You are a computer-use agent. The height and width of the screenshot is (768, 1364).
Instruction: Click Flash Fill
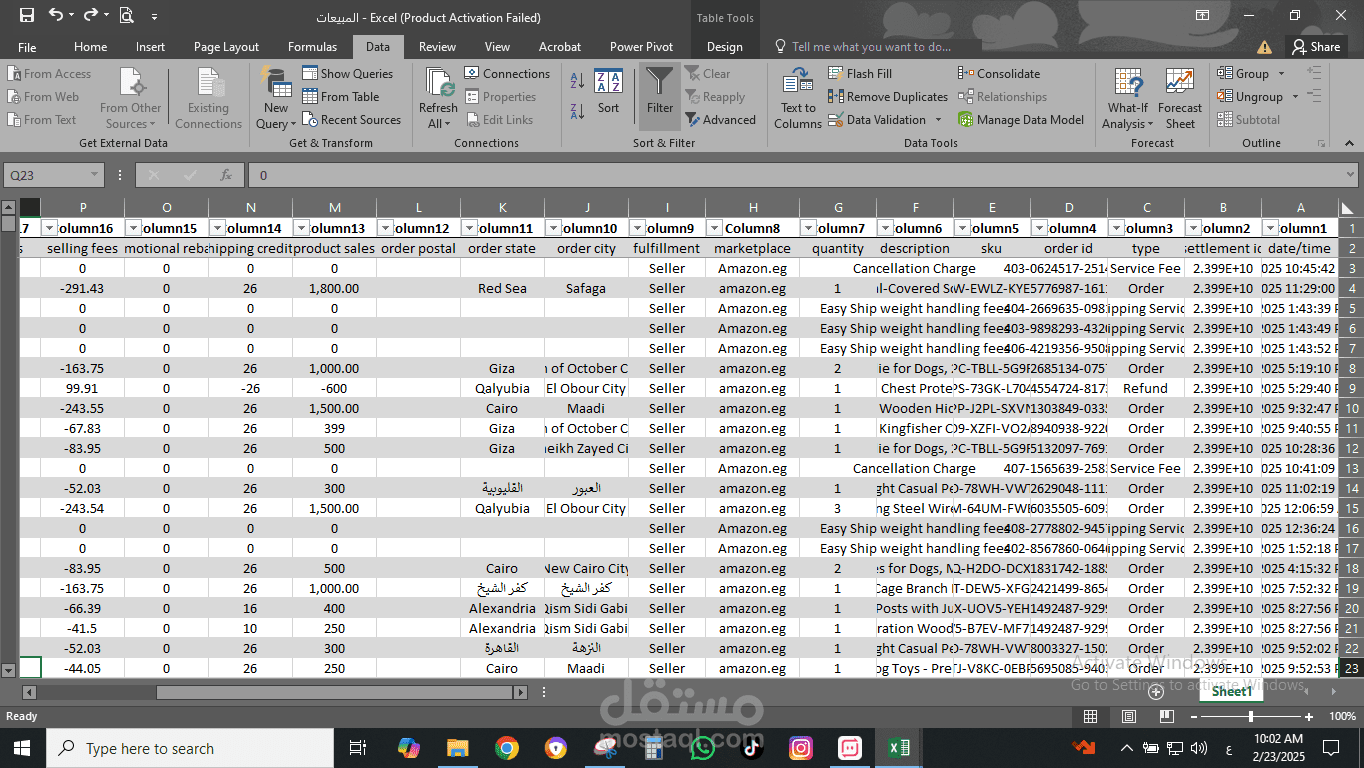[860, 74]
